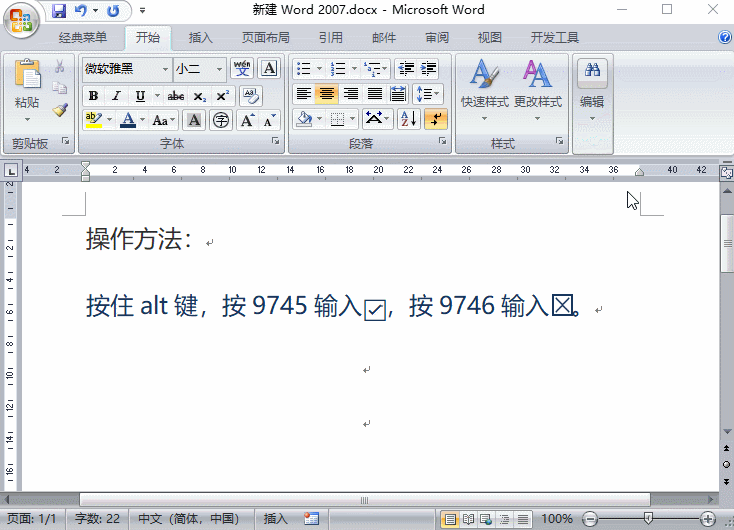
Task: Click the Sort A-Z icon
Action: point(409,120)
